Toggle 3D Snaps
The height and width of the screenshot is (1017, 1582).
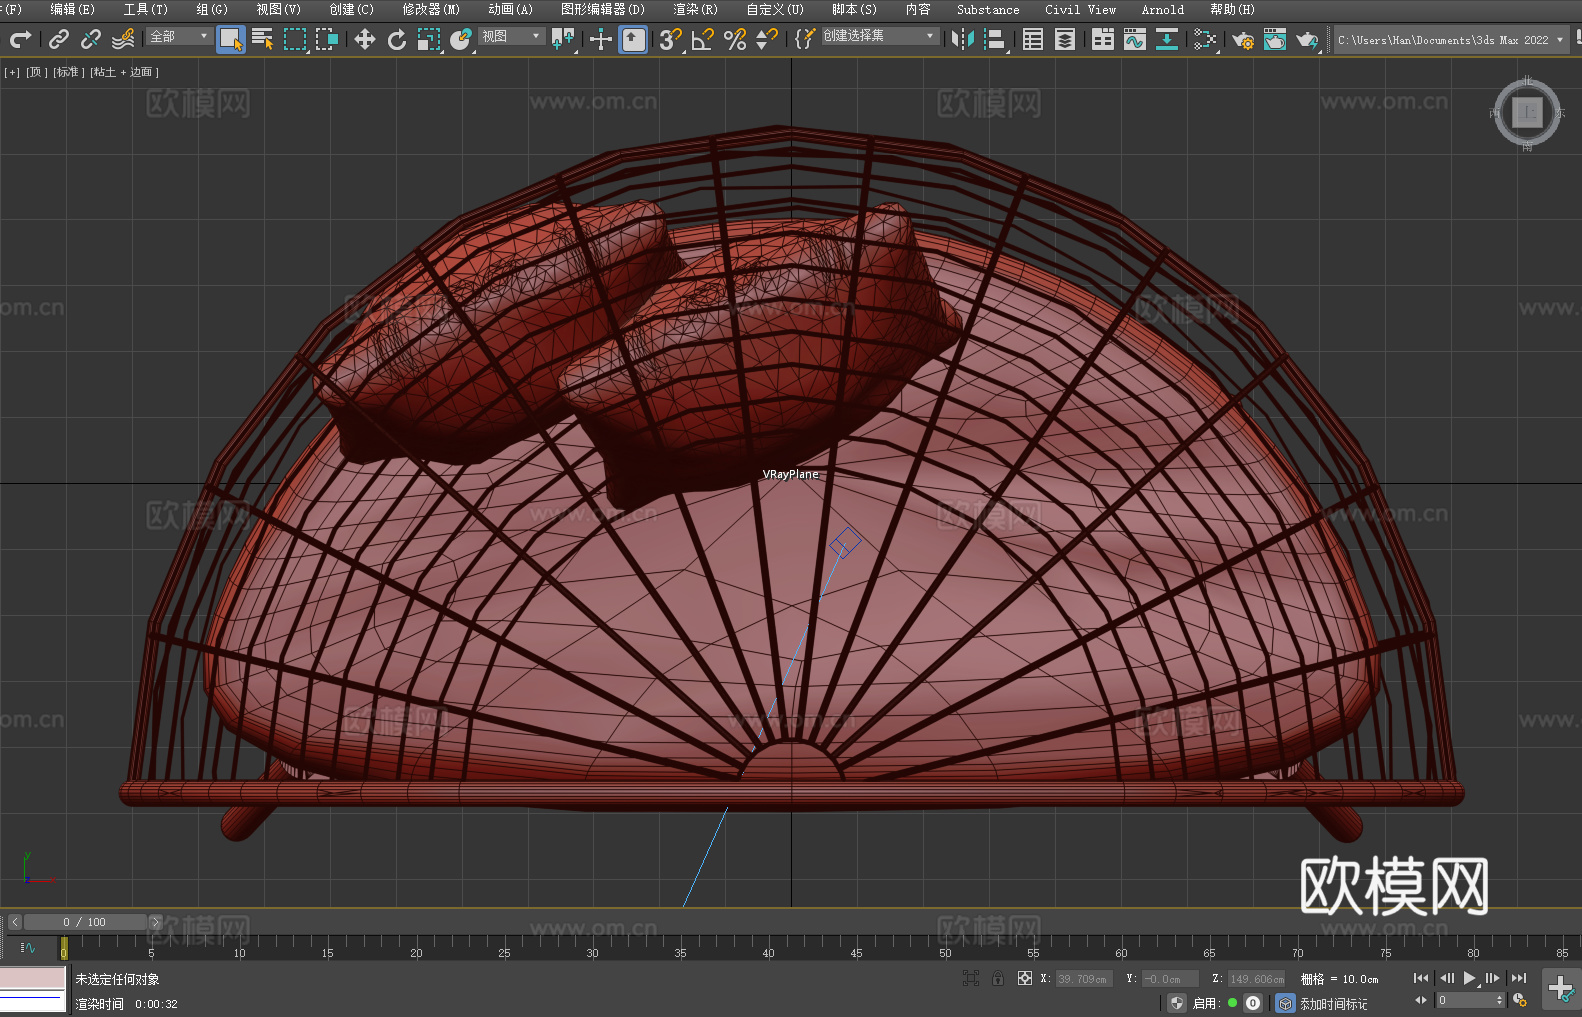click(x=671, y=39)
